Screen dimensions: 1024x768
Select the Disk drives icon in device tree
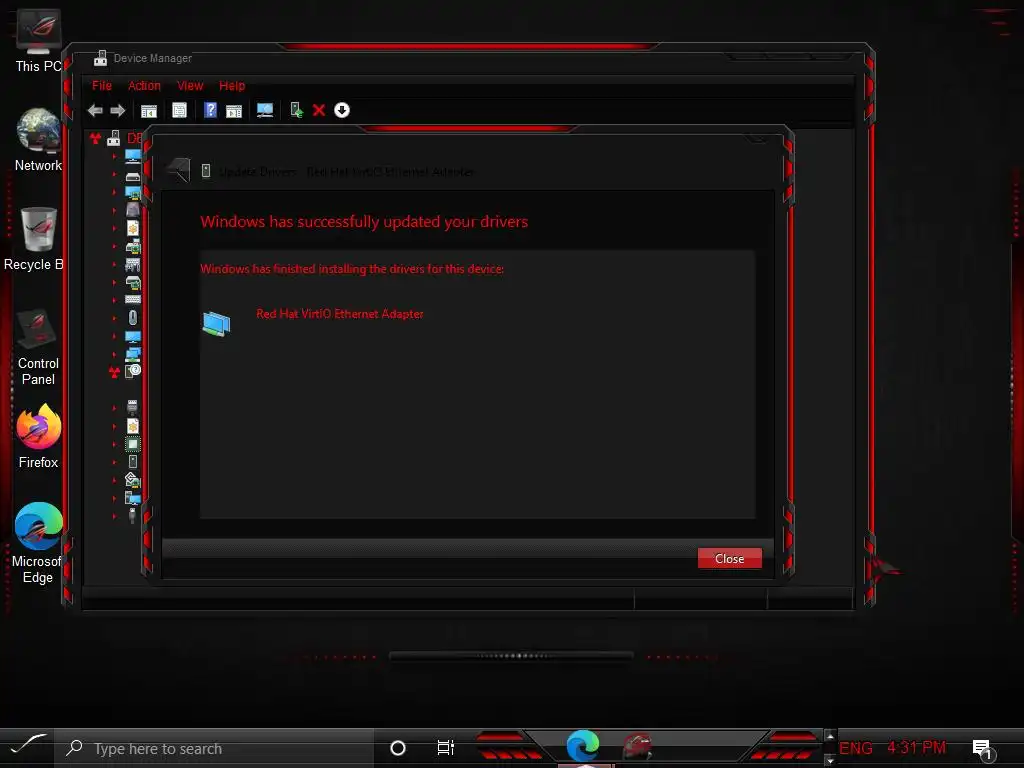(133, 176)
